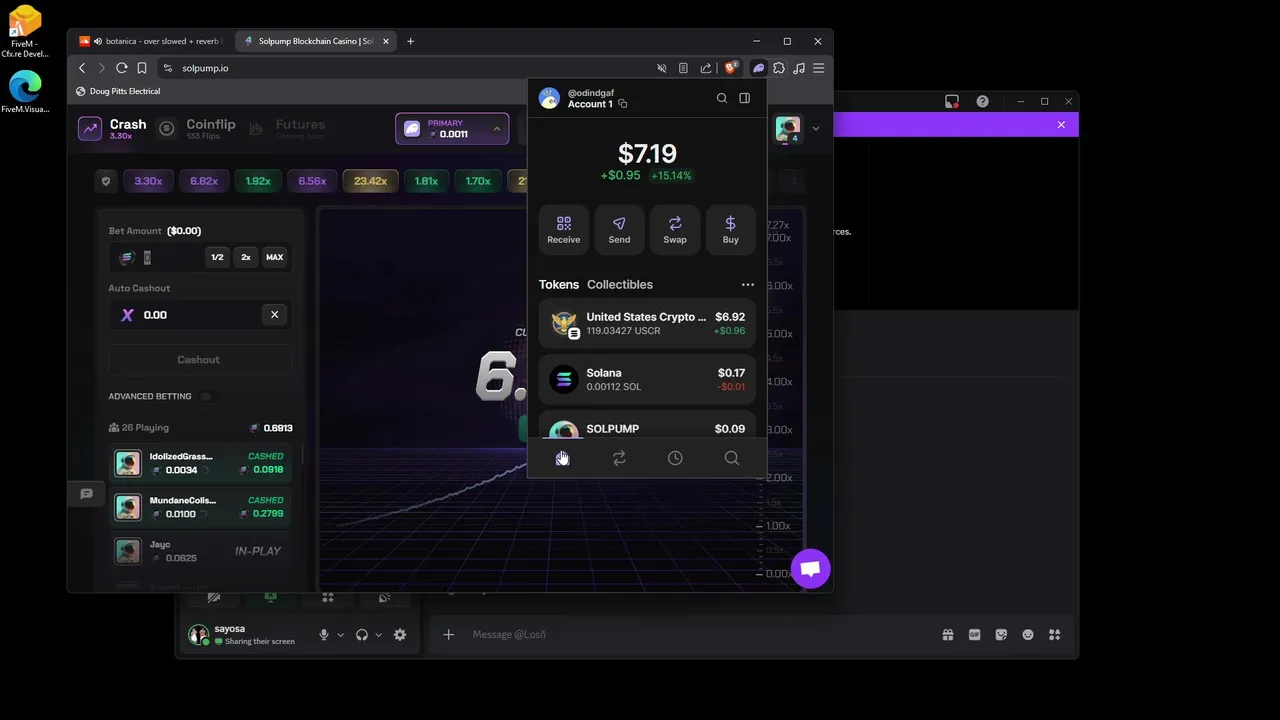Deafen with Discord headphones icon
1280x720 pixels.
[x=362, y=635]
